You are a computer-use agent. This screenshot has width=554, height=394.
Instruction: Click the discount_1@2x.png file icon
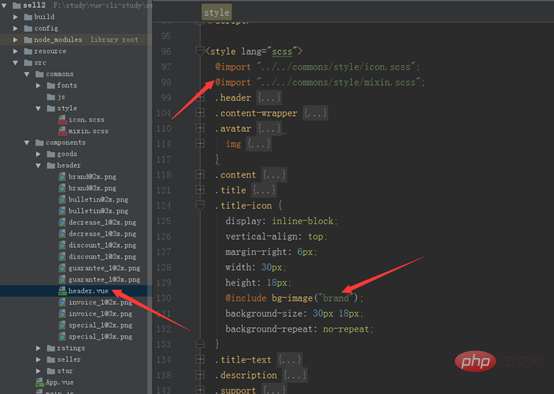[63, 245]
